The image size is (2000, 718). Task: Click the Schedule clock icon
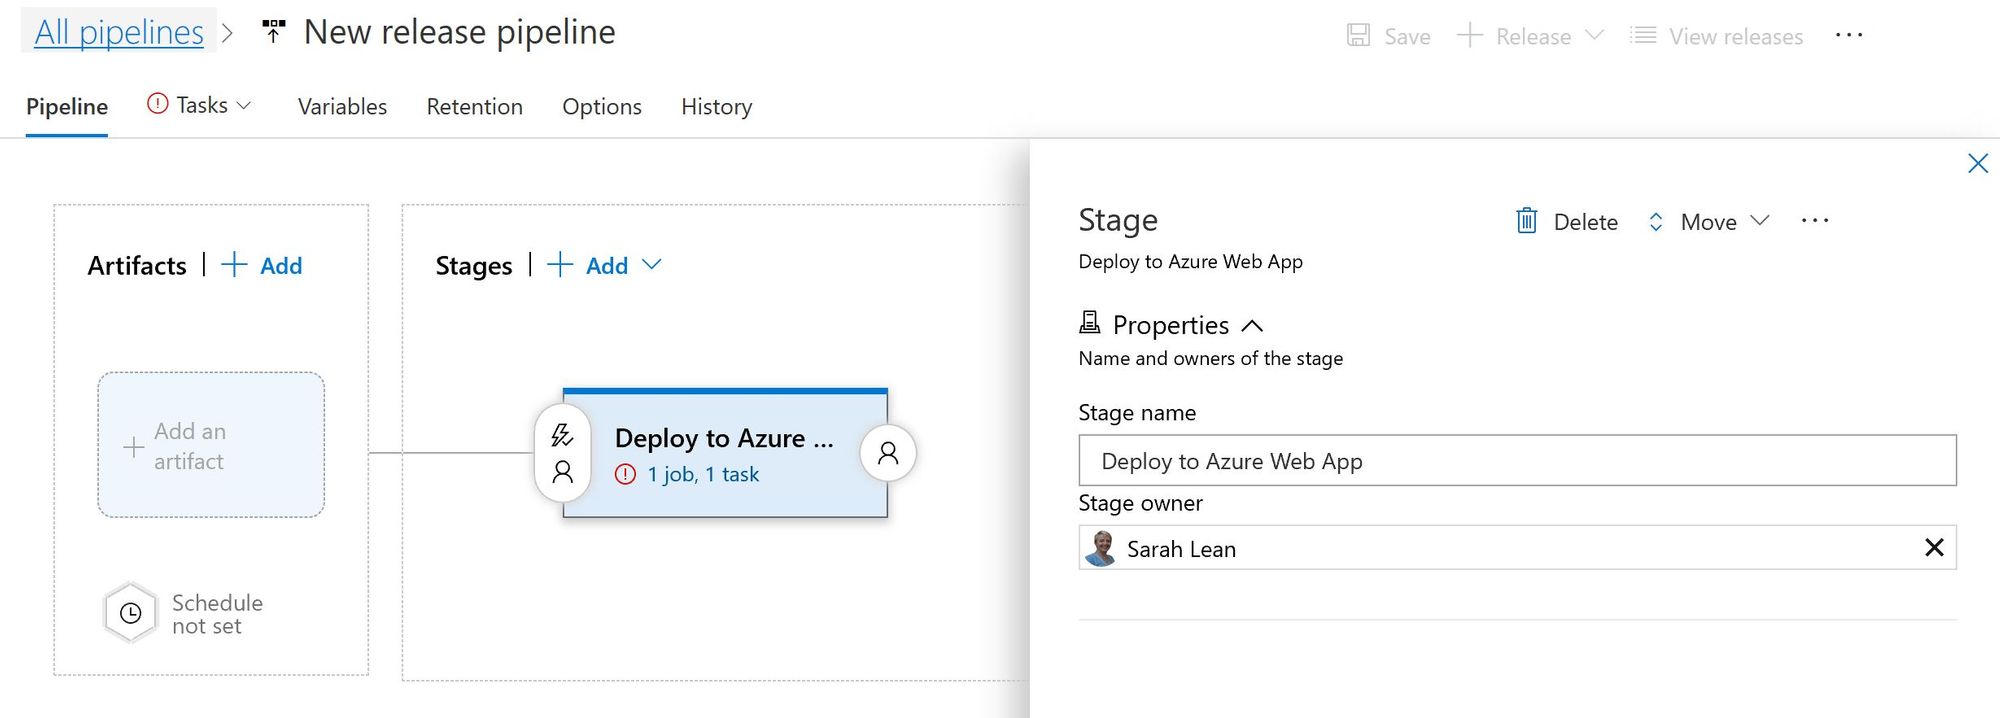[131, 613]
